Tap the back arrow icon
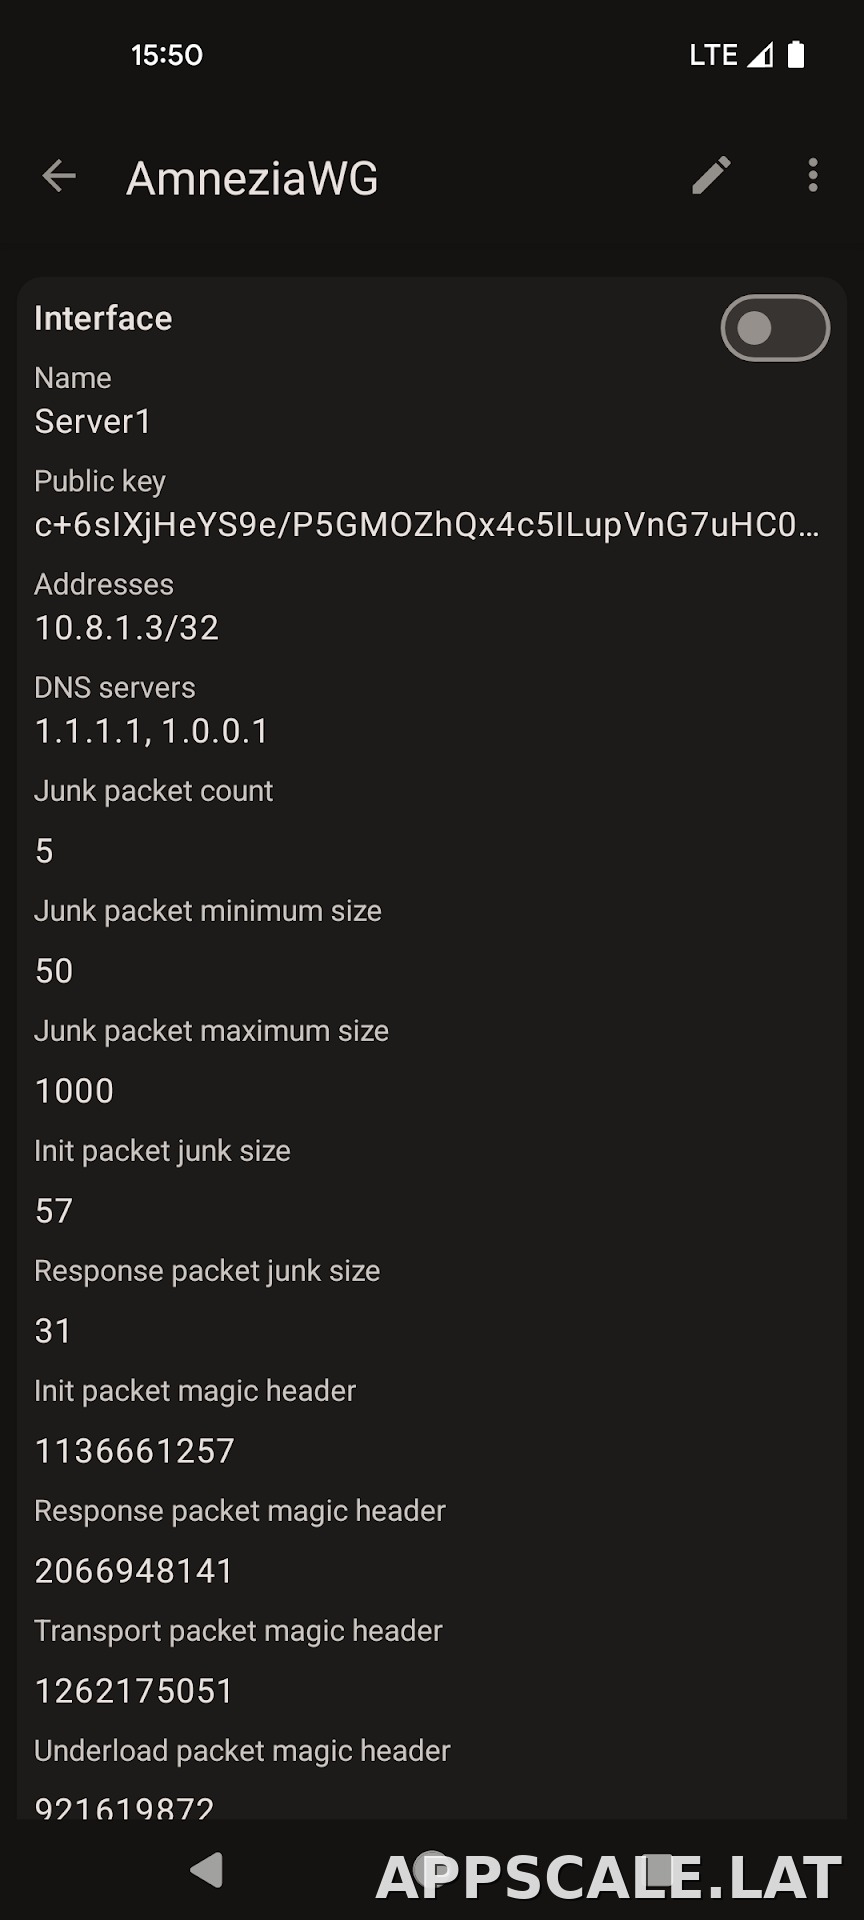864x1920 pixels. coord(59,176)
